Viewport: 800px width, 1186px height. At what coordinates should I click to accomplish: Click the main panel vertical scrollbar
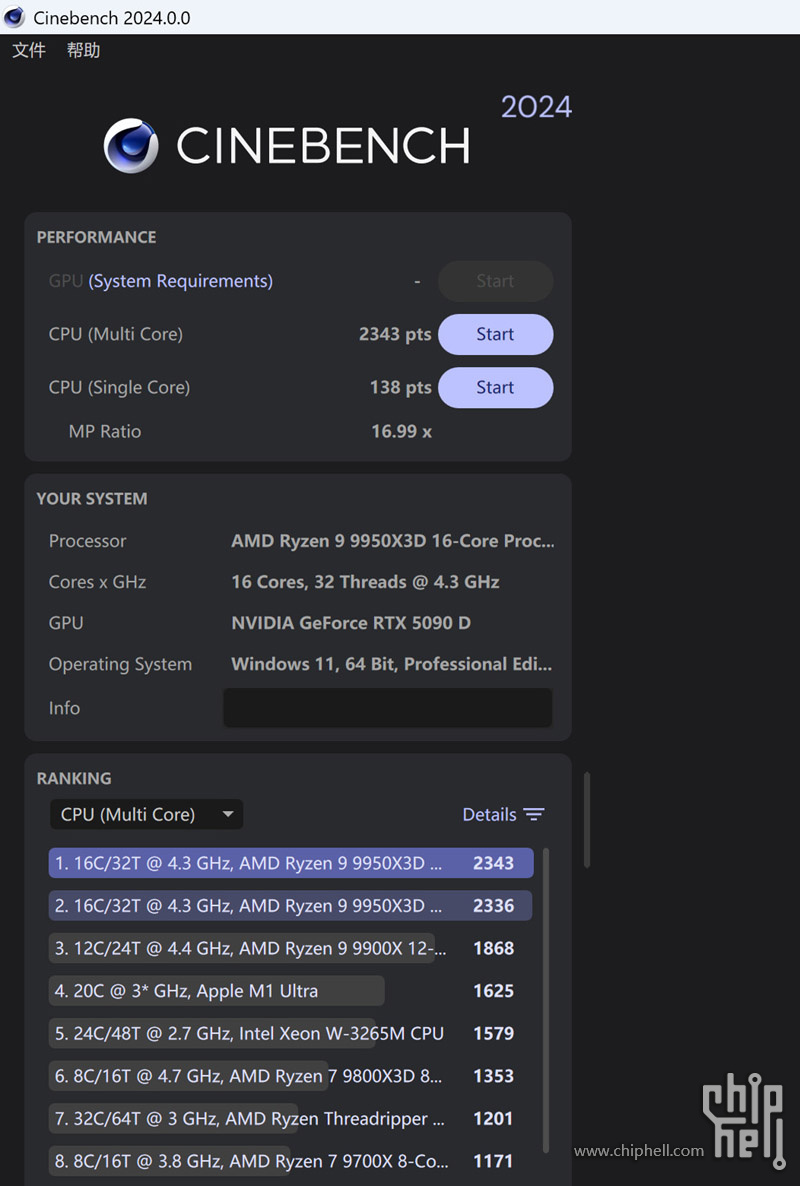tap(586, 818)
